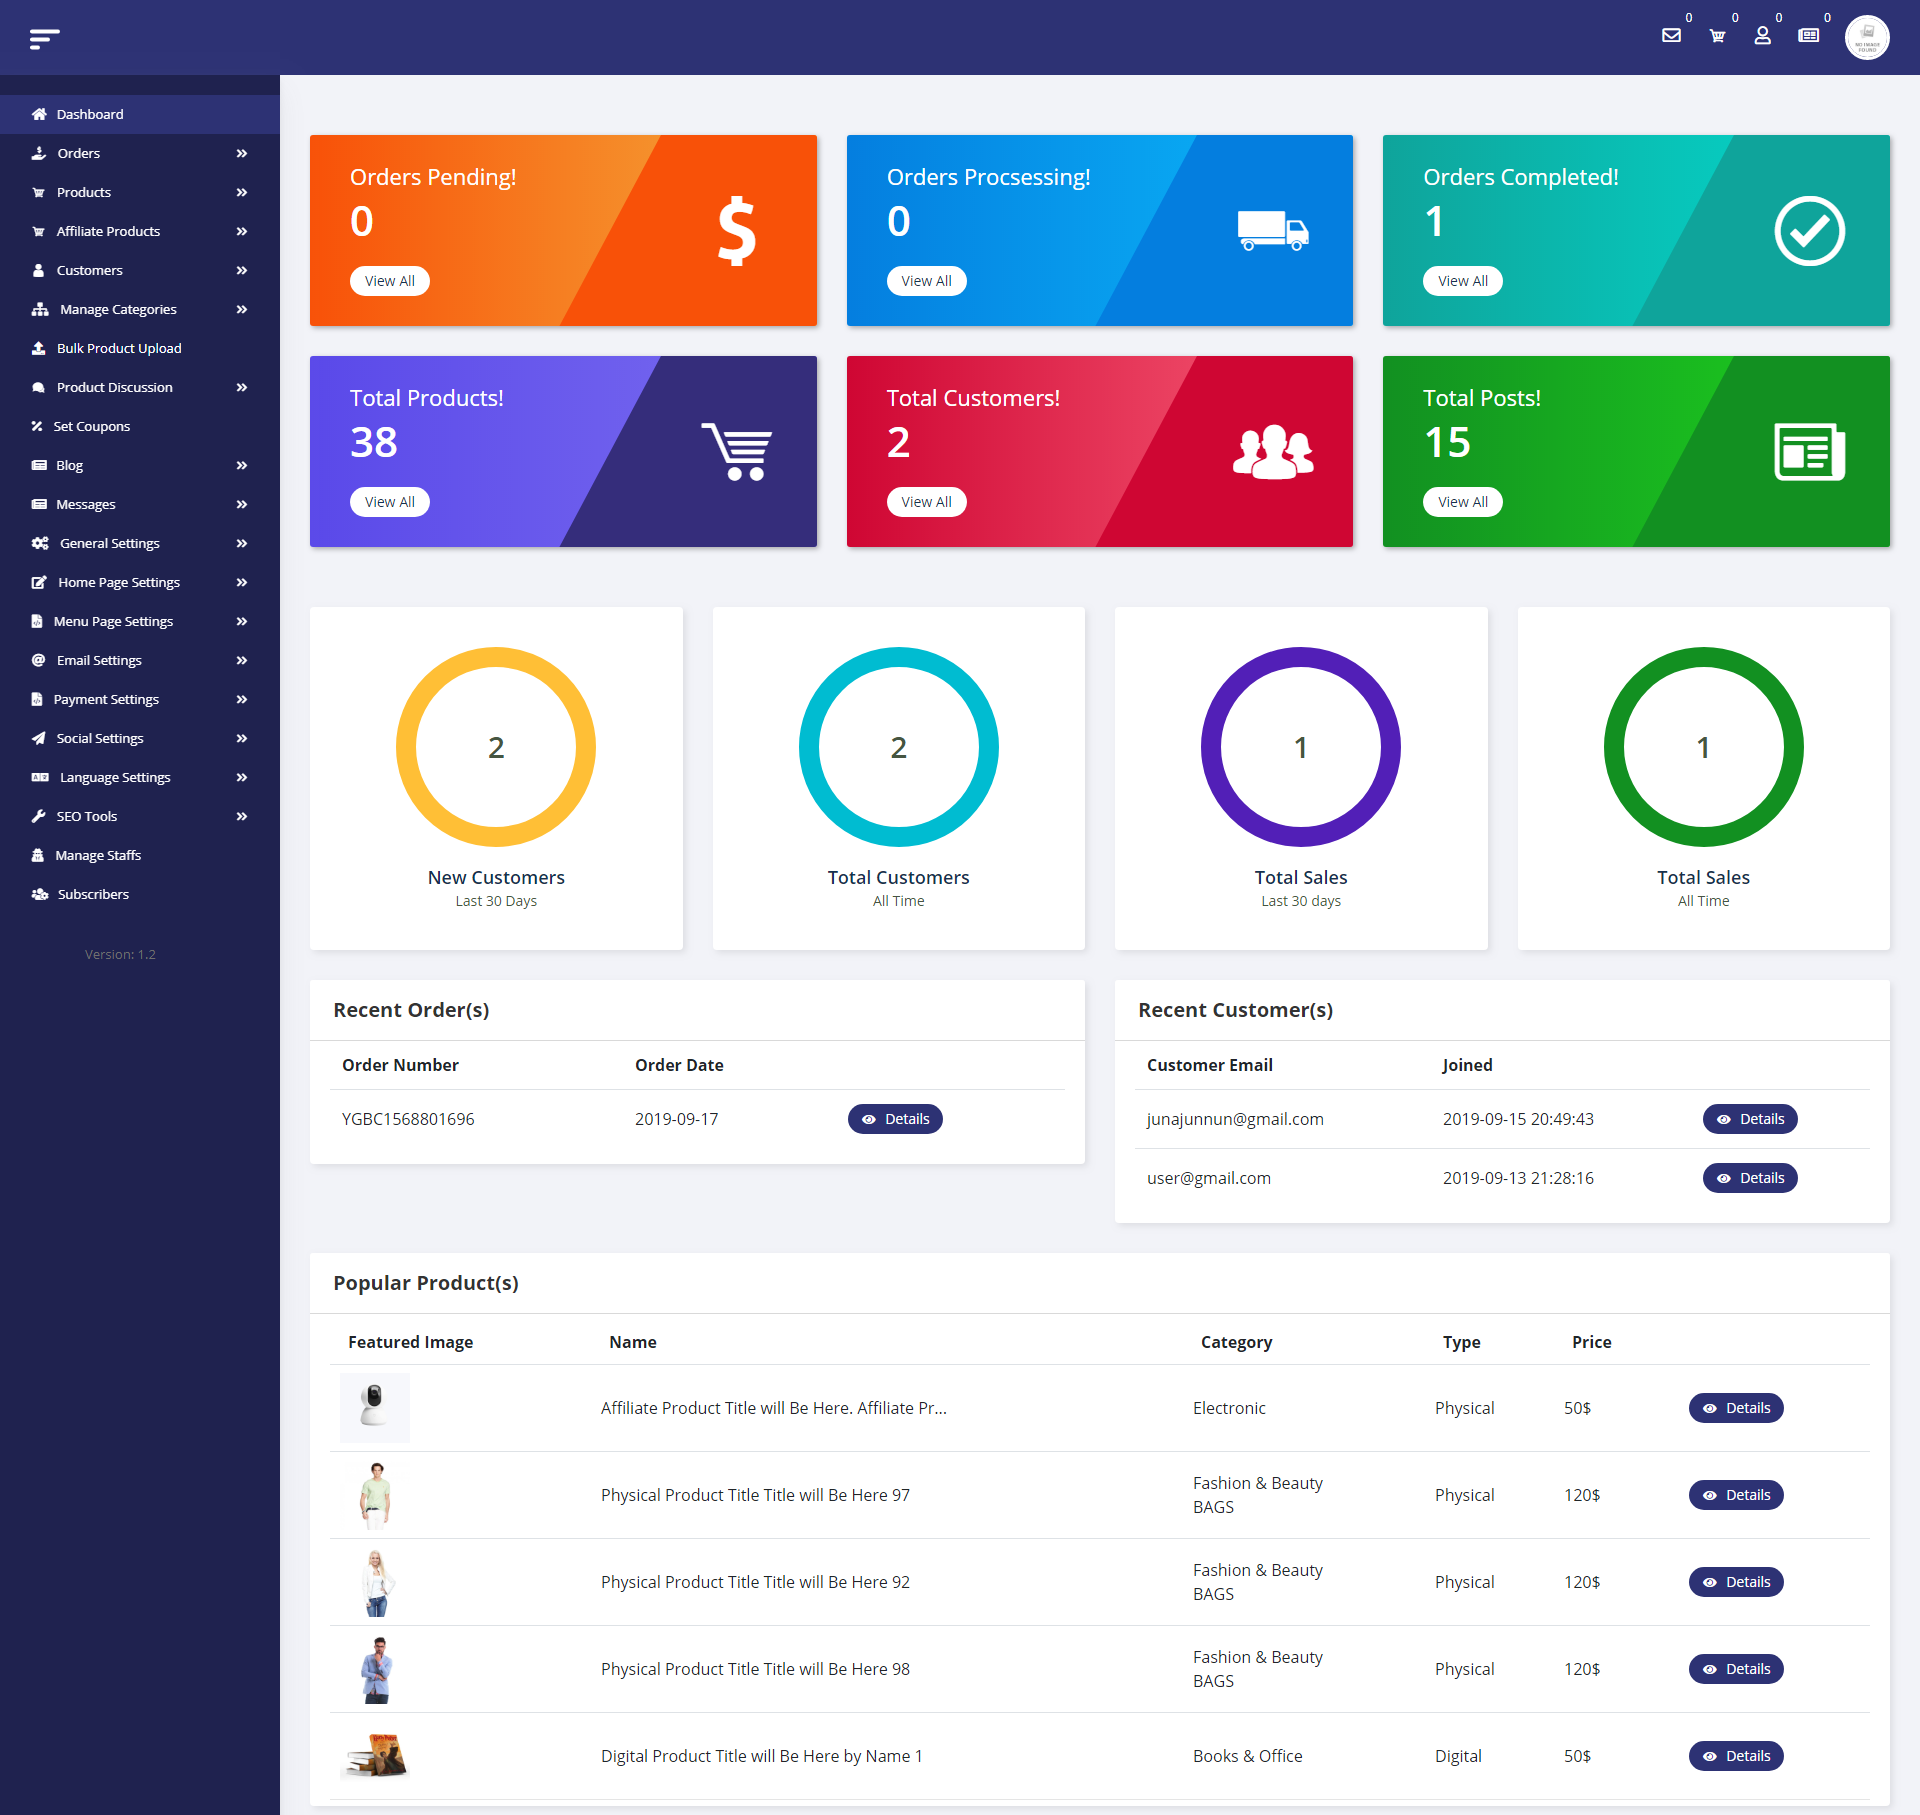
Task: Click the shopping cart icon in header
Action: 1717,36
